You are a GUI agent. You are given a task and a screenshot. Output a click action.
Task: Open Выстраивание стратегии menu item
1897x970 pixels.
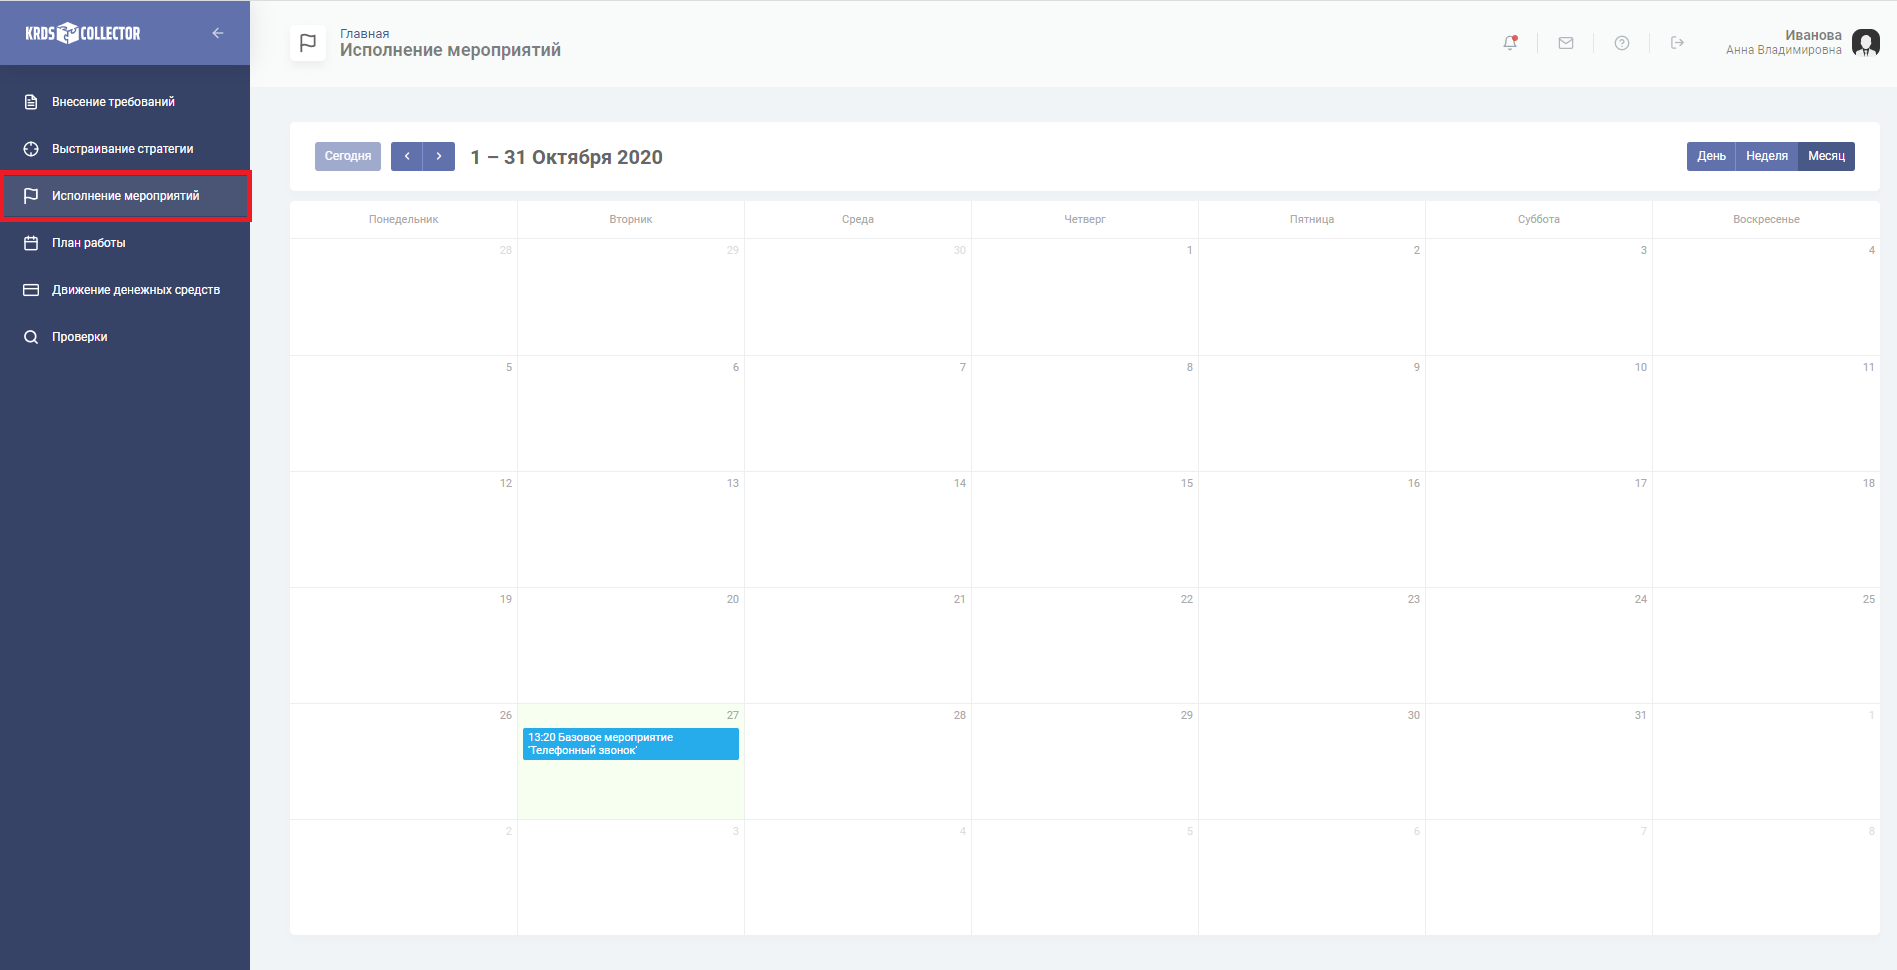click(122, 149)
